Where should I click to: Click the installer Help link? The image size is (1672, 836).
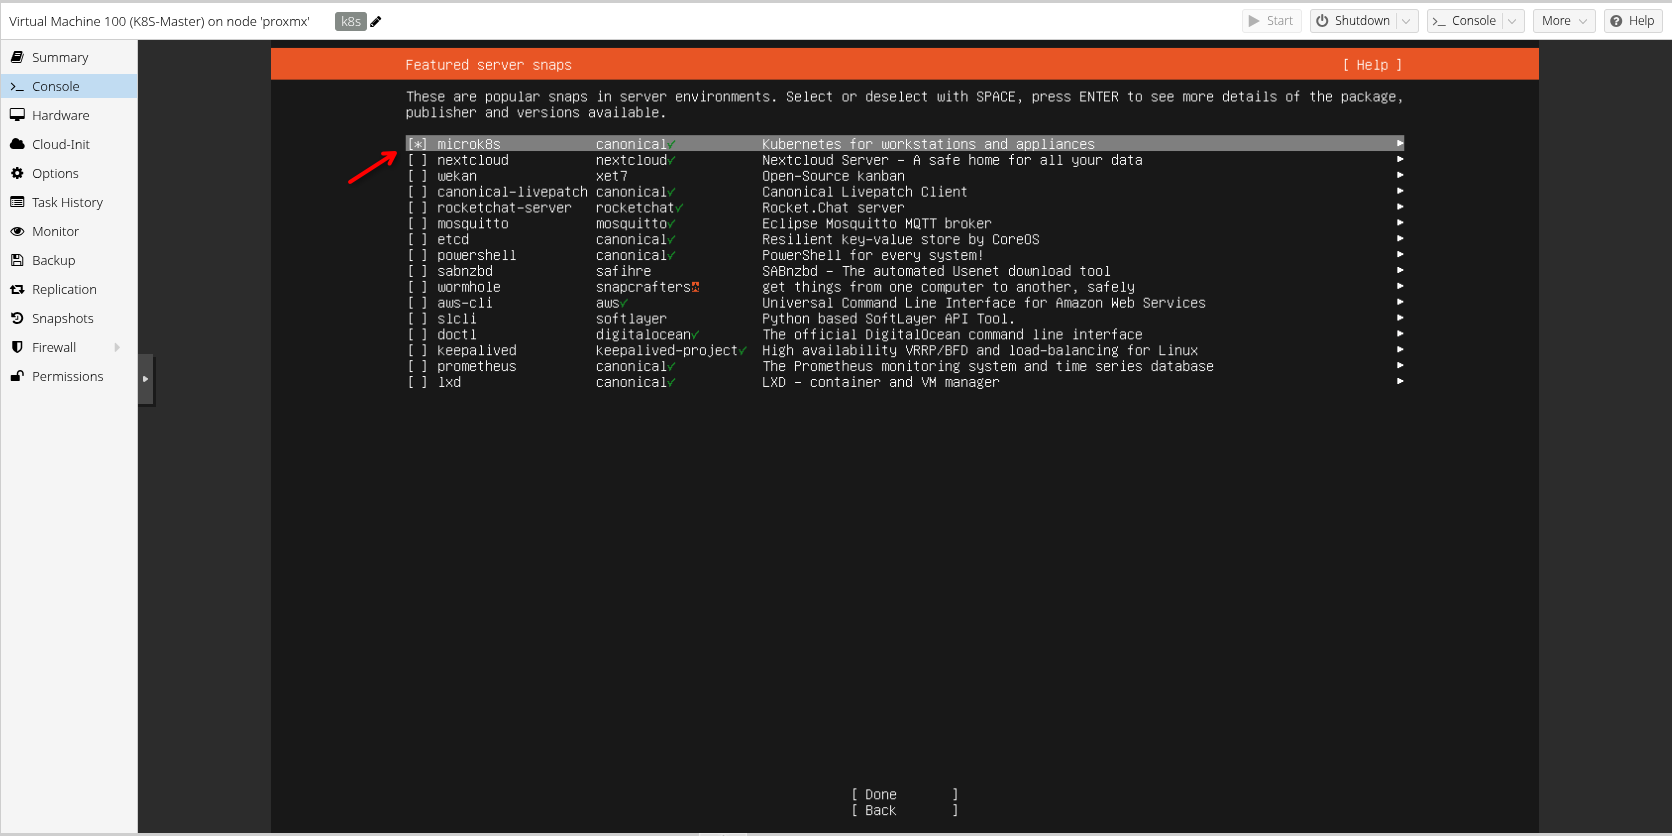pos(1372,65)
